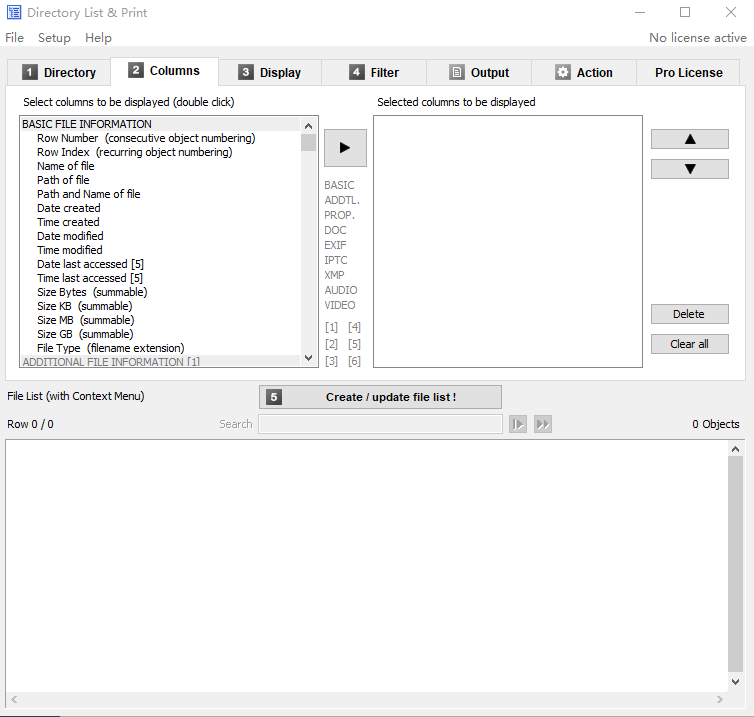Add selected column with right arrow button
754x717 pixels.
(345, 147)
